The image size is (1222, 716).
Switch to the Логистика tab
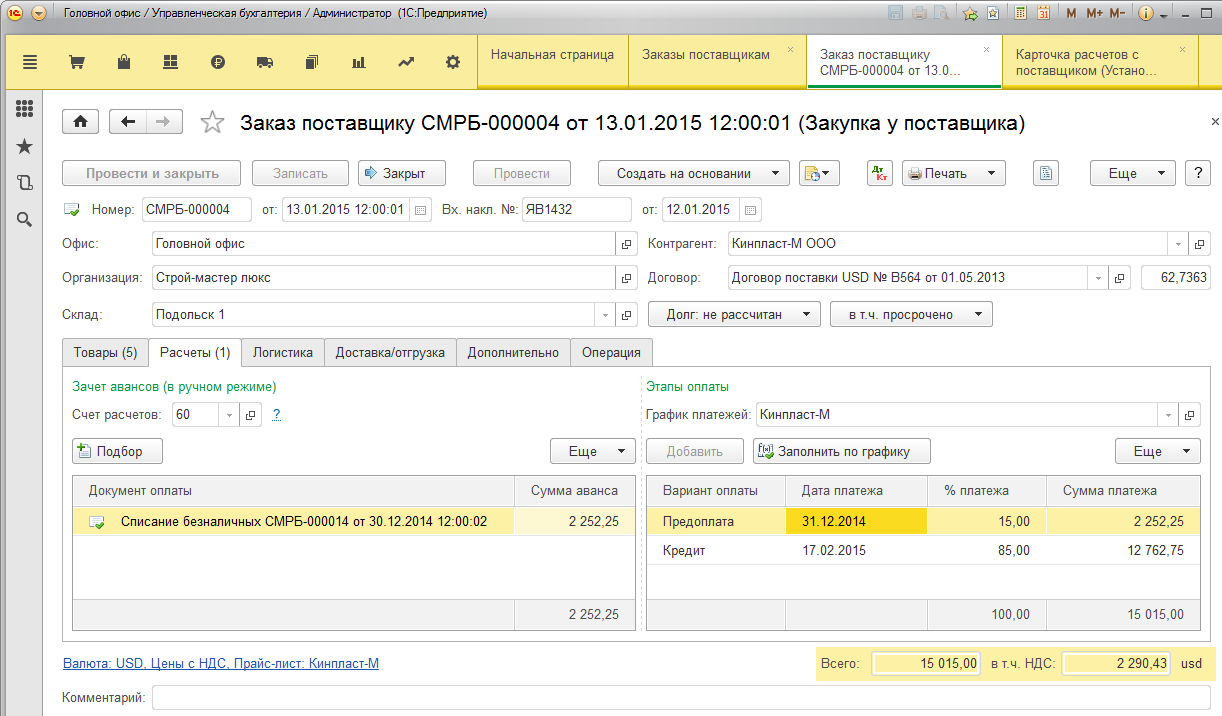(283, 352)
